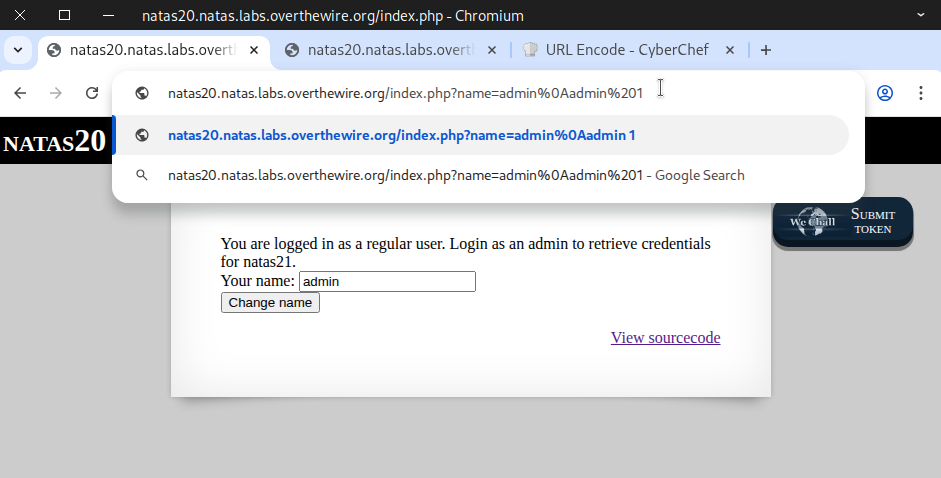Expand the title bar chevron on the right
Image resolution: width=941 pixels, height=478 pixels.
(921, 15)
